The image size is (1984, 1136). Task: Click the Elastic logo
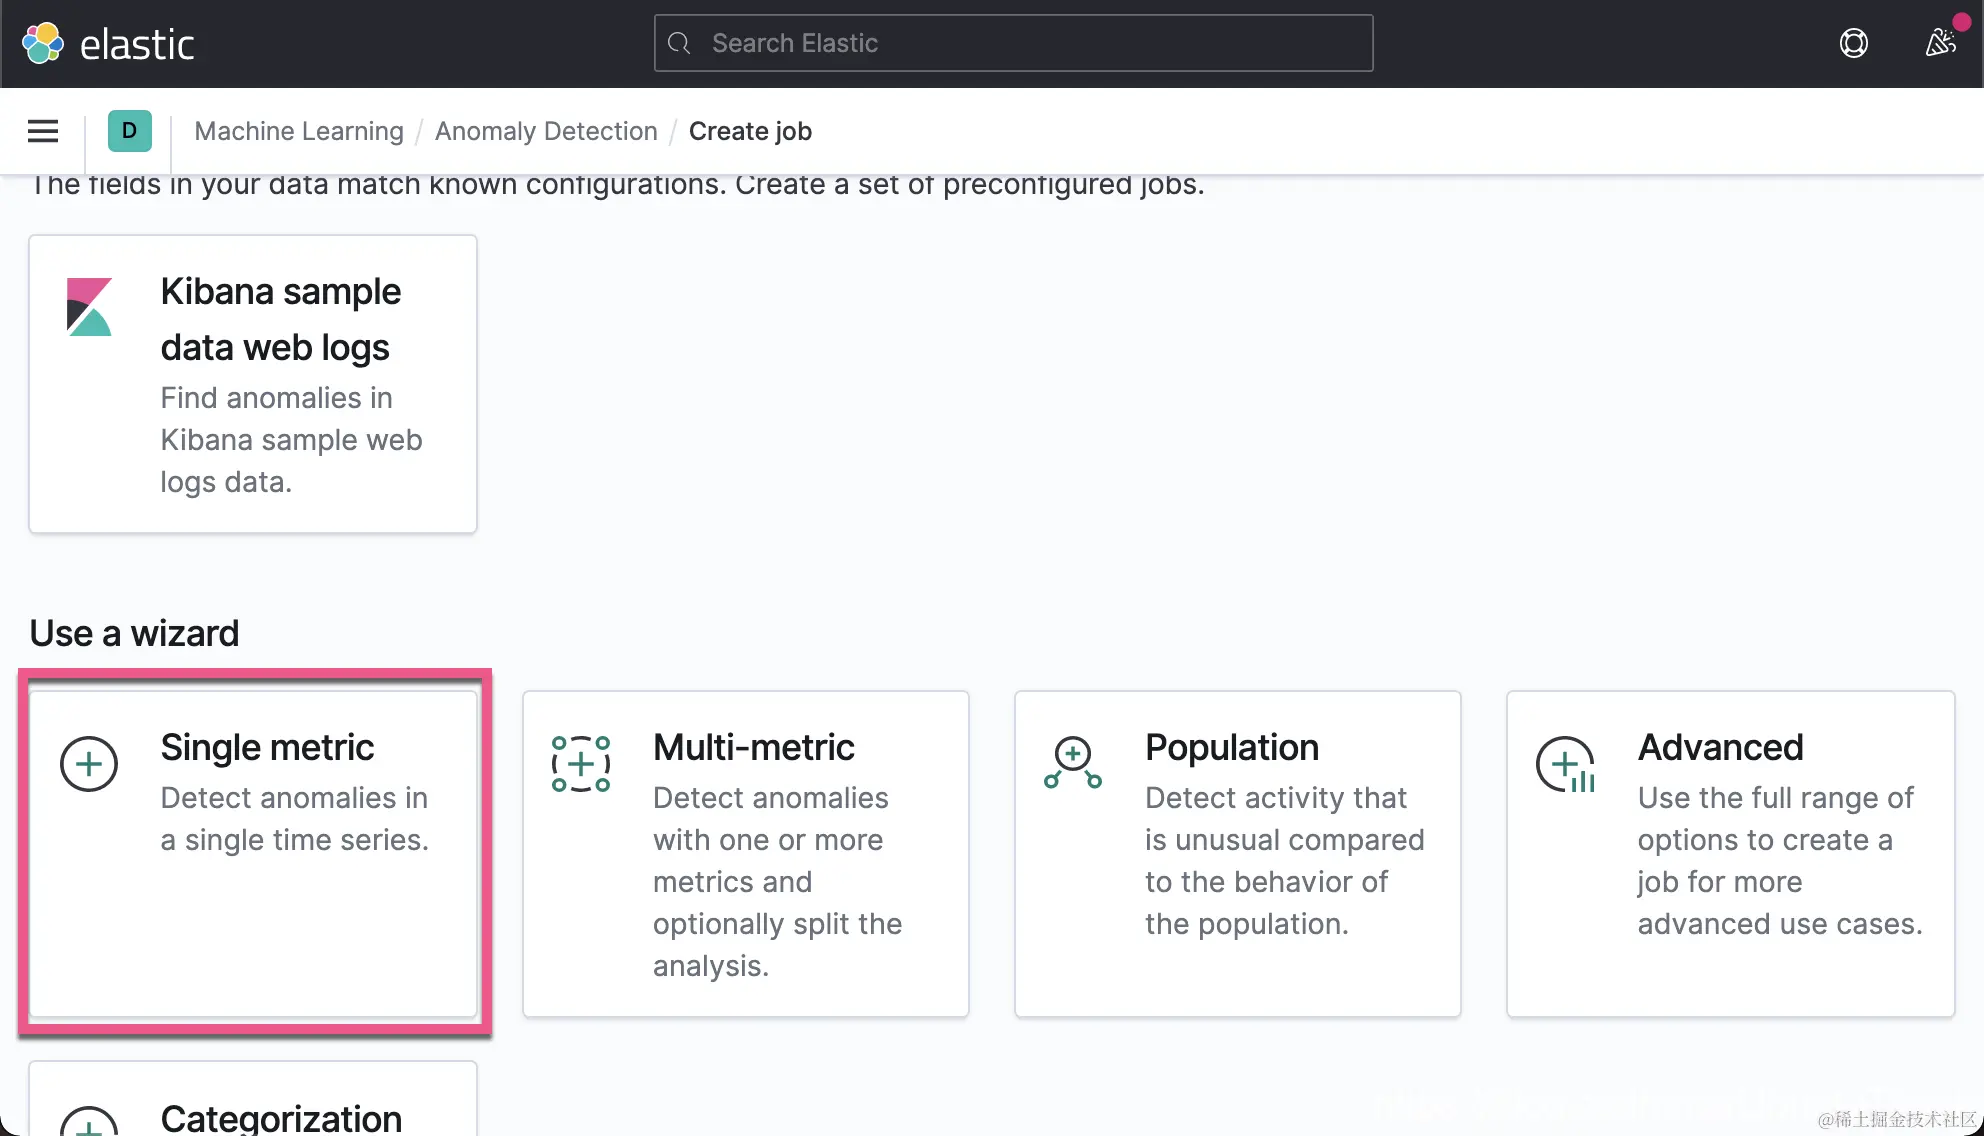coord(107,44)
